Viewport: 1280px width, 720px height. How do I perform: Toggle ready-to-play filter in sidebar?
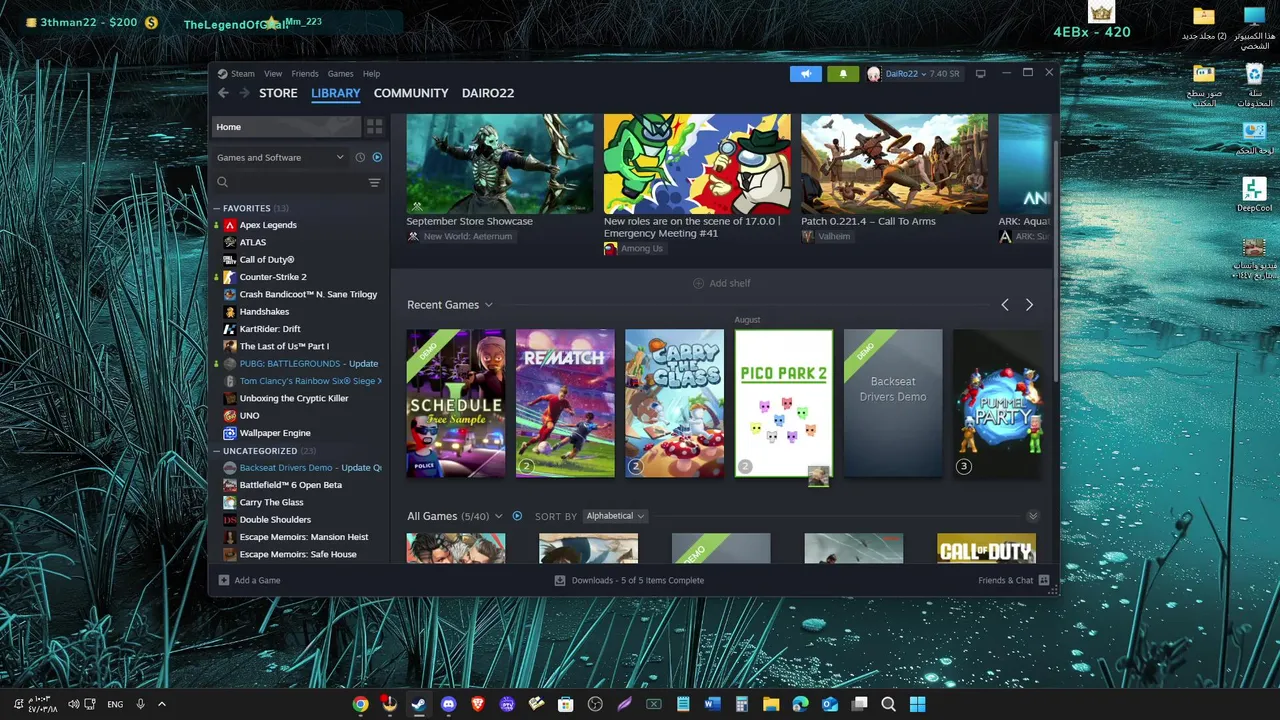[377, 157]
